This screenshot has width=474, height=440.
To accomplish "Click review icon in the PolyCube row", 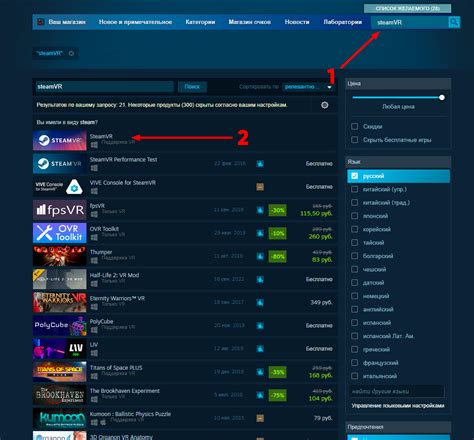I will point(260,326).
